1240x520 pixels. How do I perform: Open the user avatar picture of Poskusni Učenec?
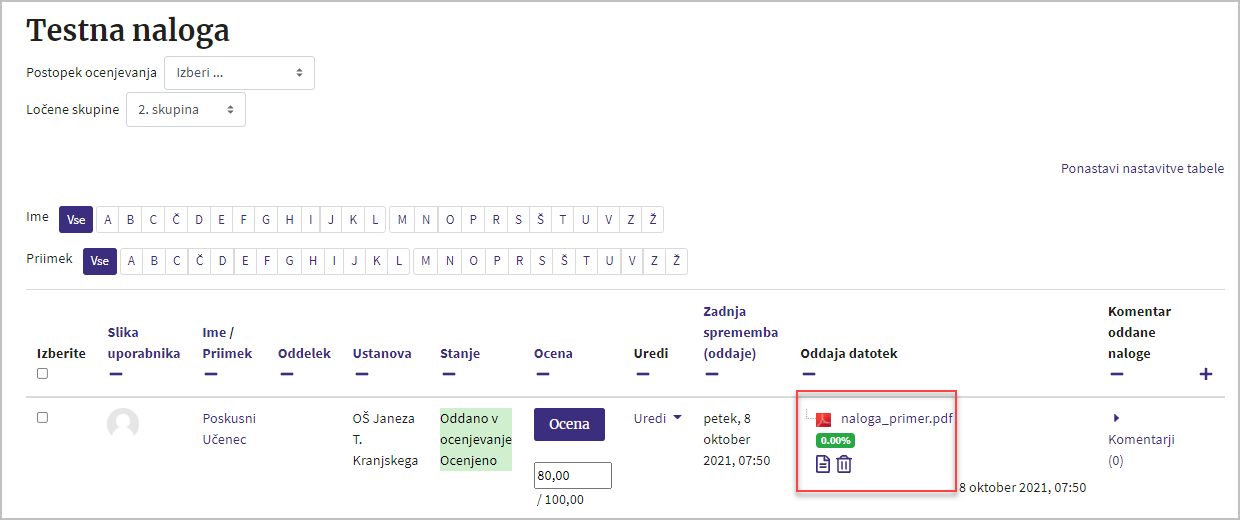click(x=123, y=424)
